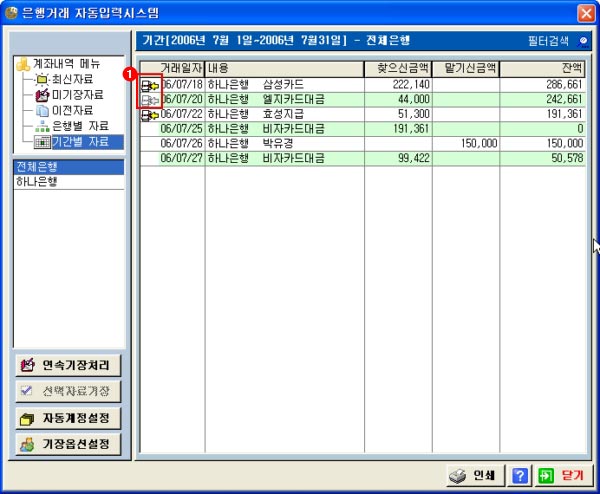Image resolution: width=600 pixels, height=494 pixels.
Task: Click withdrawal amount 51,300
Action: point(414,114)
